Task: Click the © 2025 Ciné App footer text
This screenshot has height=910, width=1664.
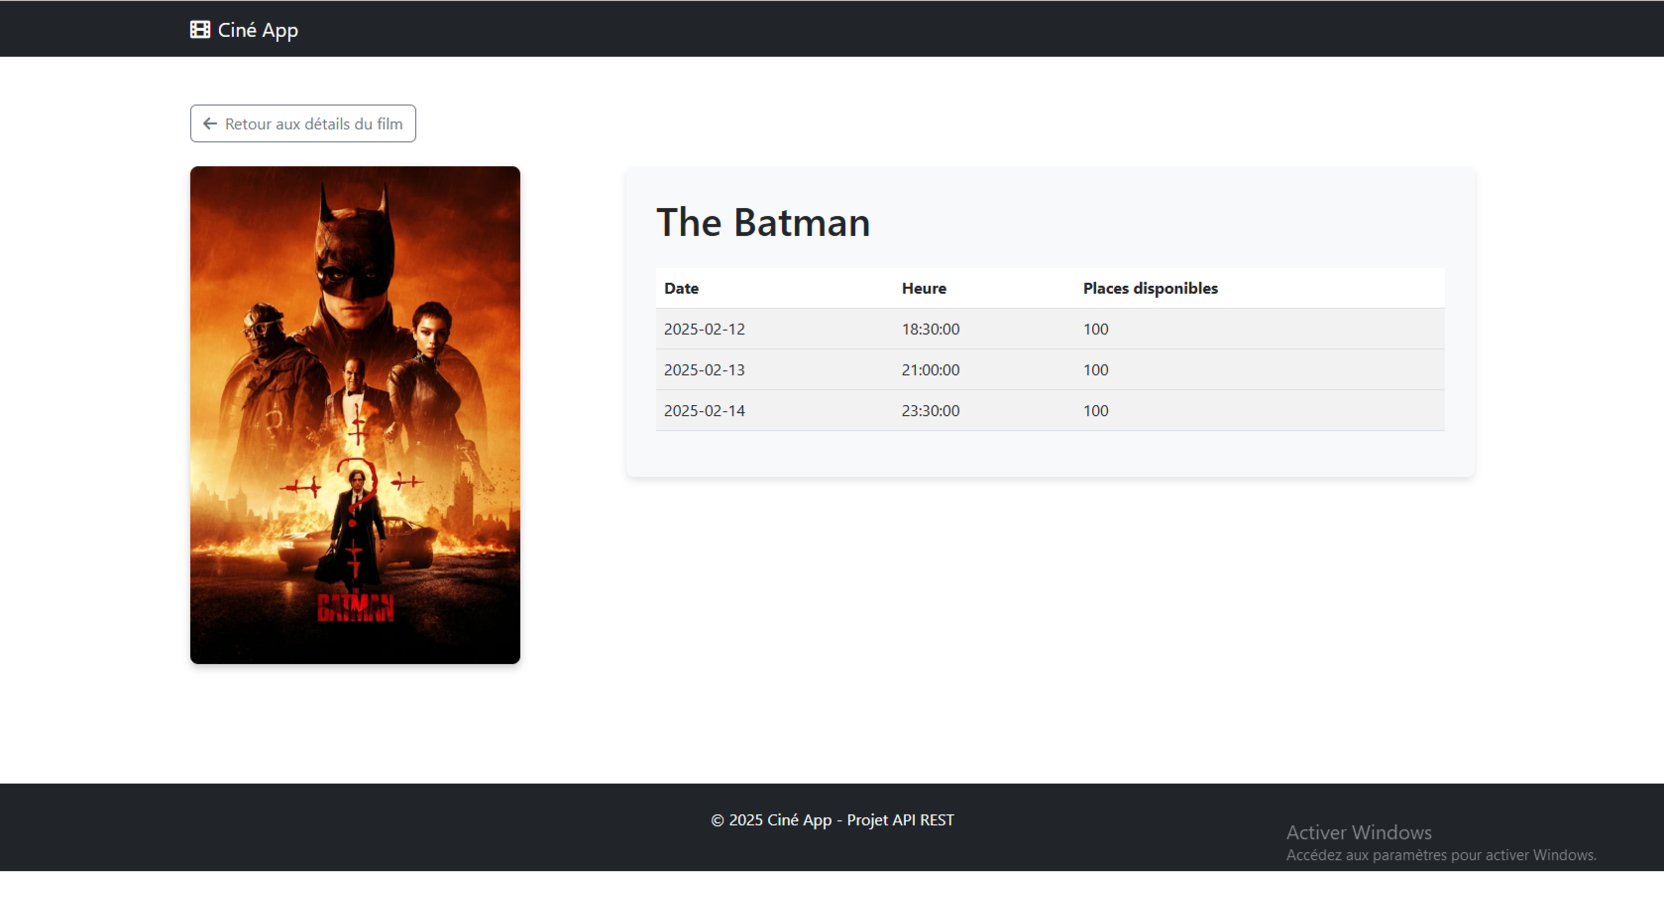Action: 832,820
